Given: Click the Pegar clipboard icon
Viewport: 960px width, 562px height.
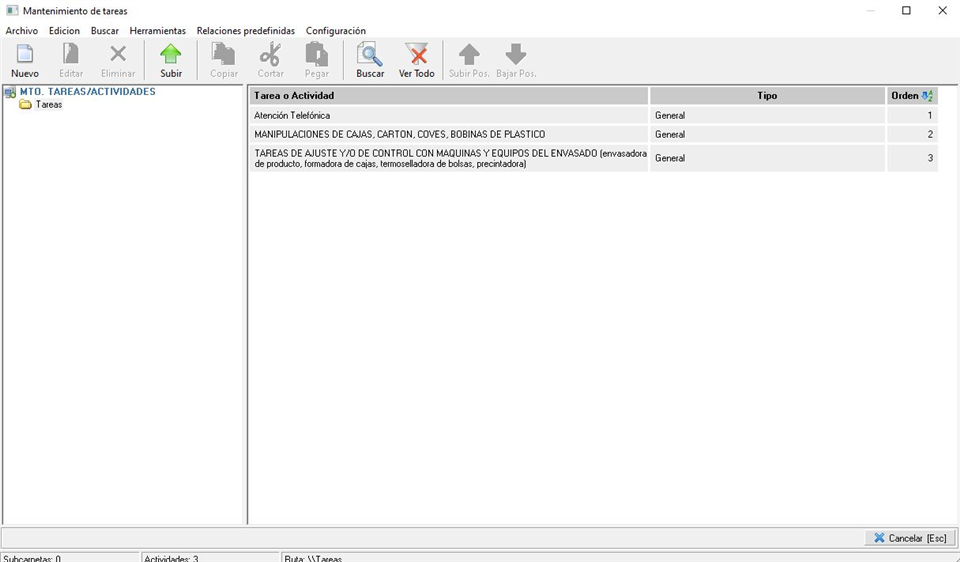Looking at the screenshot, I should [317, 55].
